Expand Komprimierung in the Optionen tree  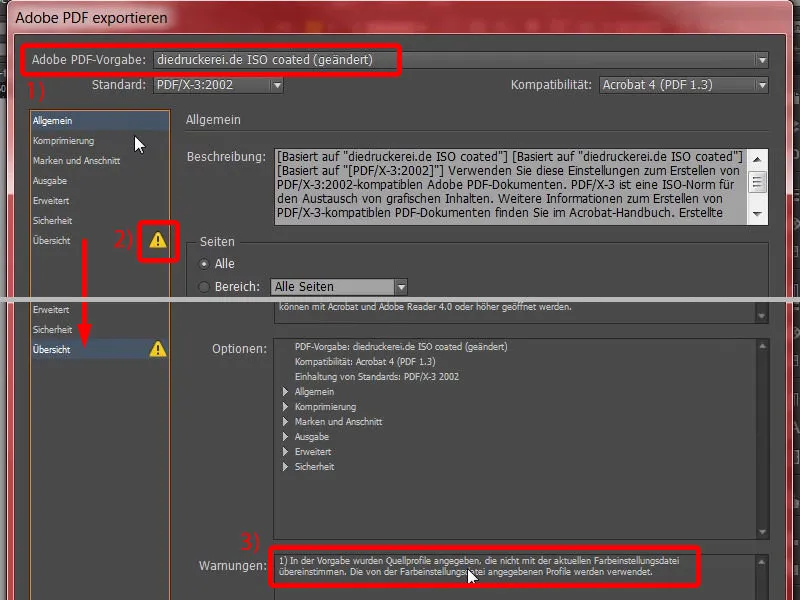pos(285,407)
